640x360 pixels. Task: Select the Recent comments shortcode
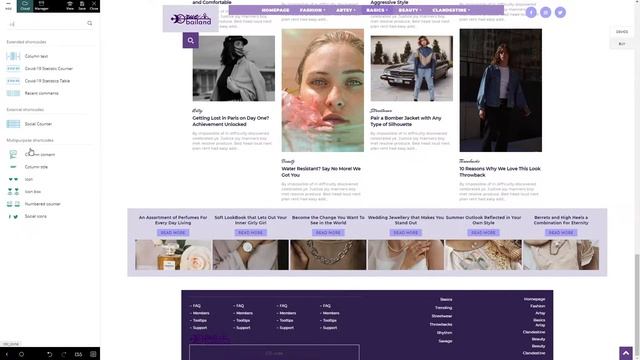(32, 93)
